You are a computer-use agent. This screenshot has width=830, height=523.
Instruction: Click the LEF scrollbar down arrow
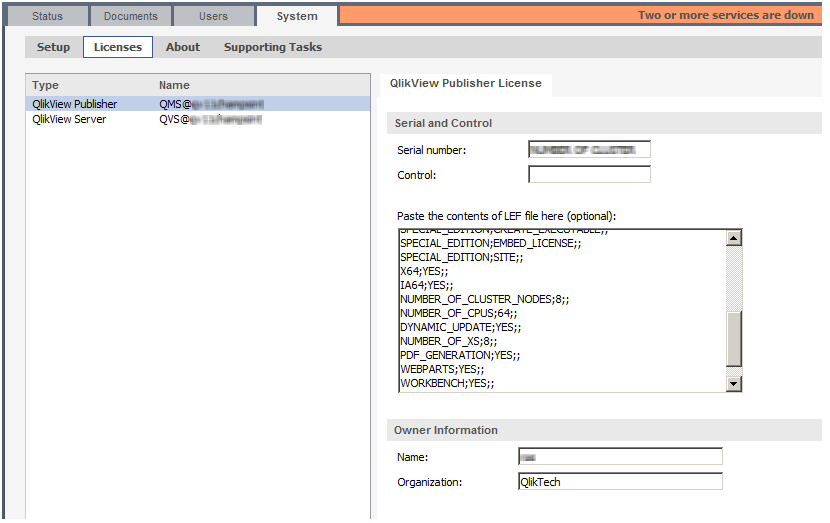[x=734, y=384]
